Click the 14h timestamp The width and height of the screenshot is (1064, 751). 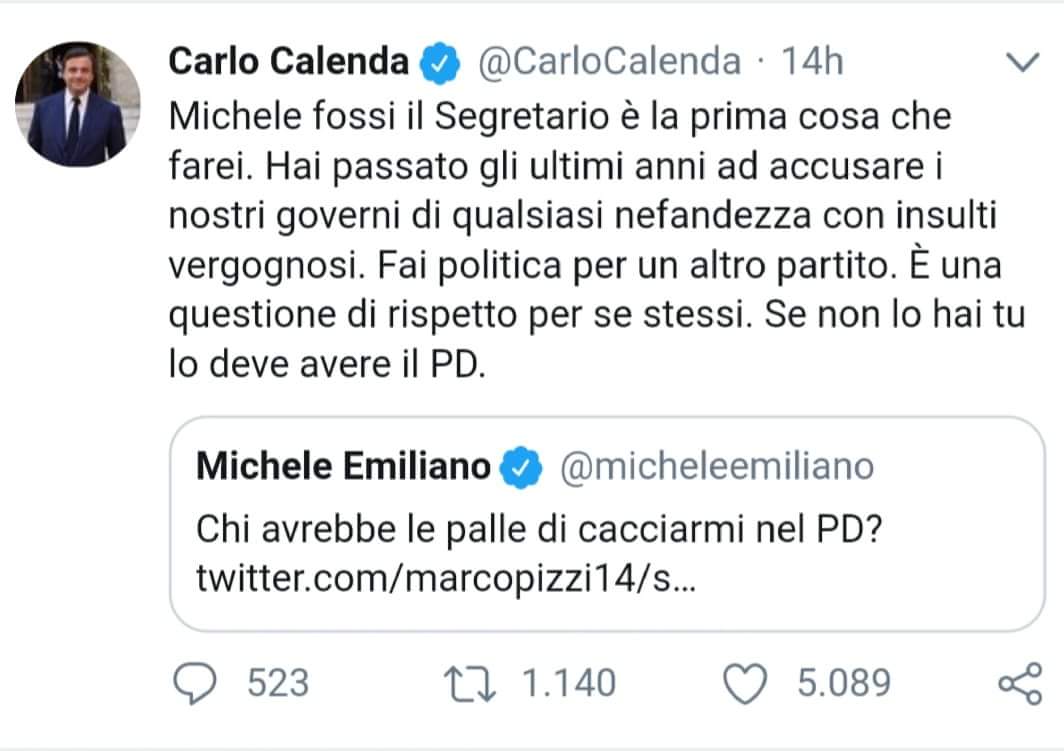811,62
